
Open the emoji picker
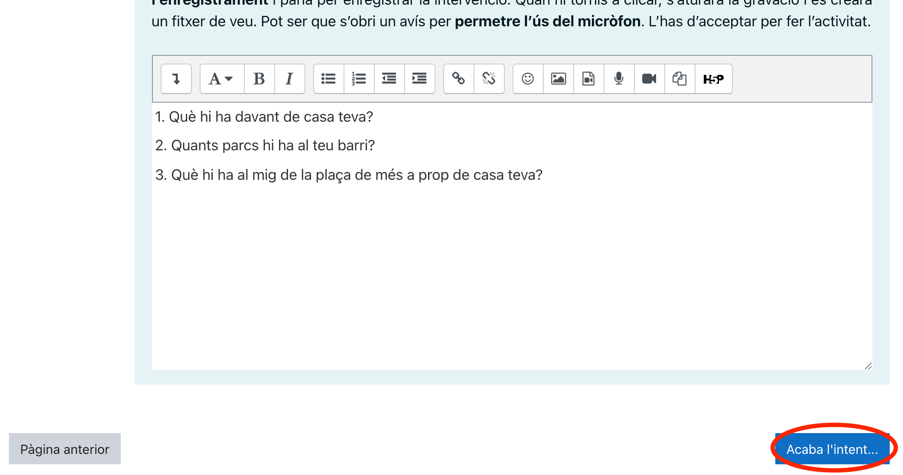point(528,79)
